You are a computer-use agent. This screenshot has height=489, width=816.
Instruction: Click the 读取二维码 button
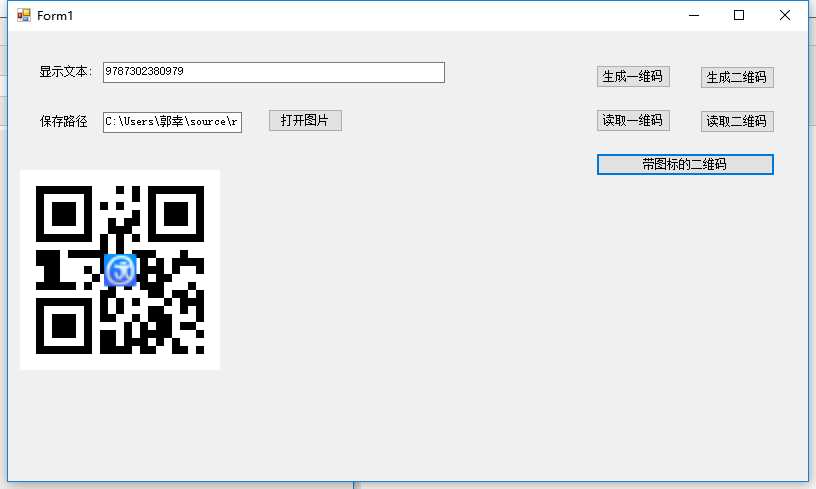coord(737,122)
